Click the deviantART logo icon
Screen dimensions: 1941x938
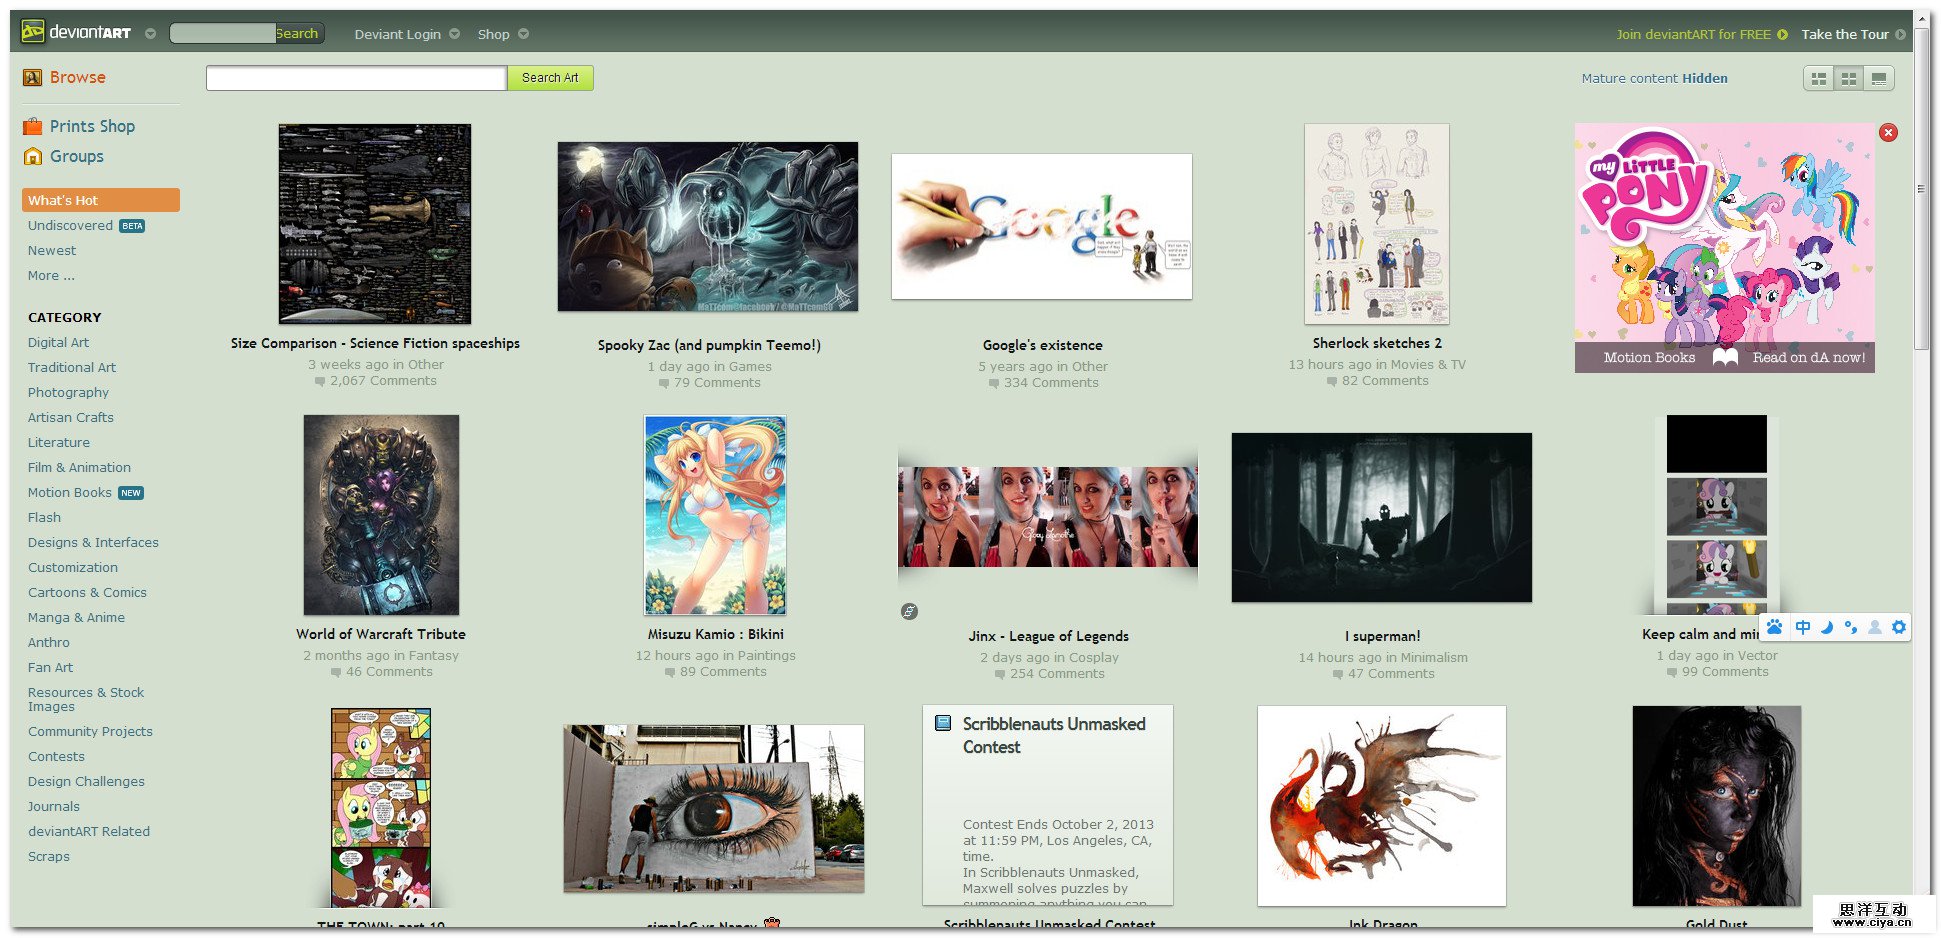click(33, 32)
